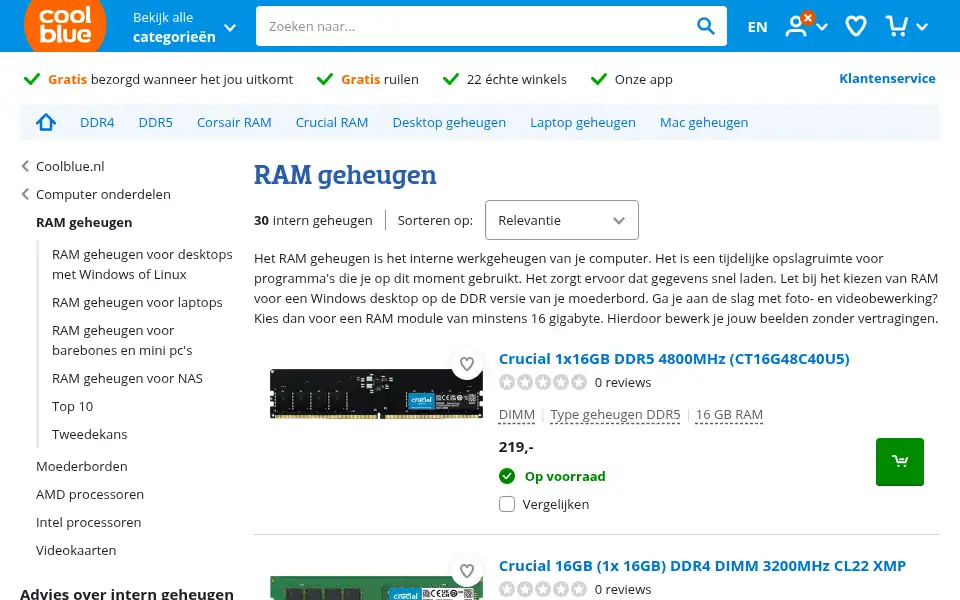This screenshot has width=960, height=600.
Task: Click 16 GB RAM spec label
Action: 729,414
